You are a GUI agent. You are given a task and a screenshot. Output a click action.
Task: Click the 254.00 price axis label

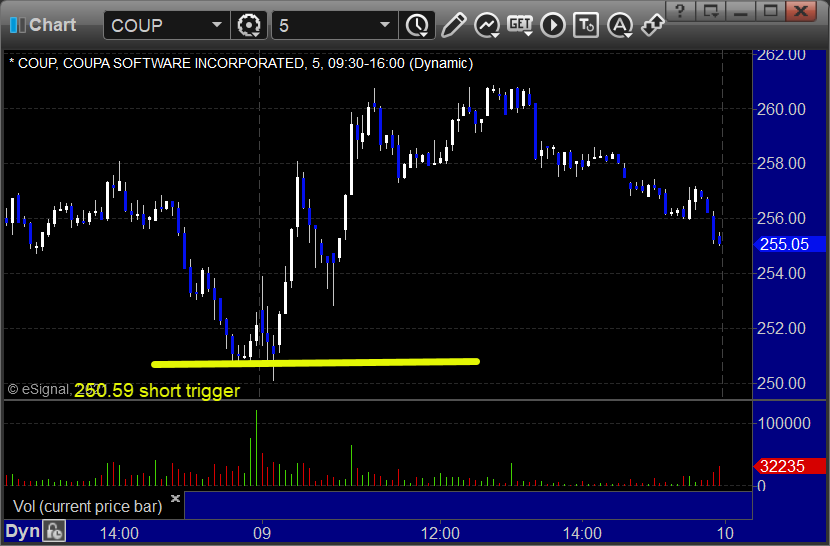point(781,273)
